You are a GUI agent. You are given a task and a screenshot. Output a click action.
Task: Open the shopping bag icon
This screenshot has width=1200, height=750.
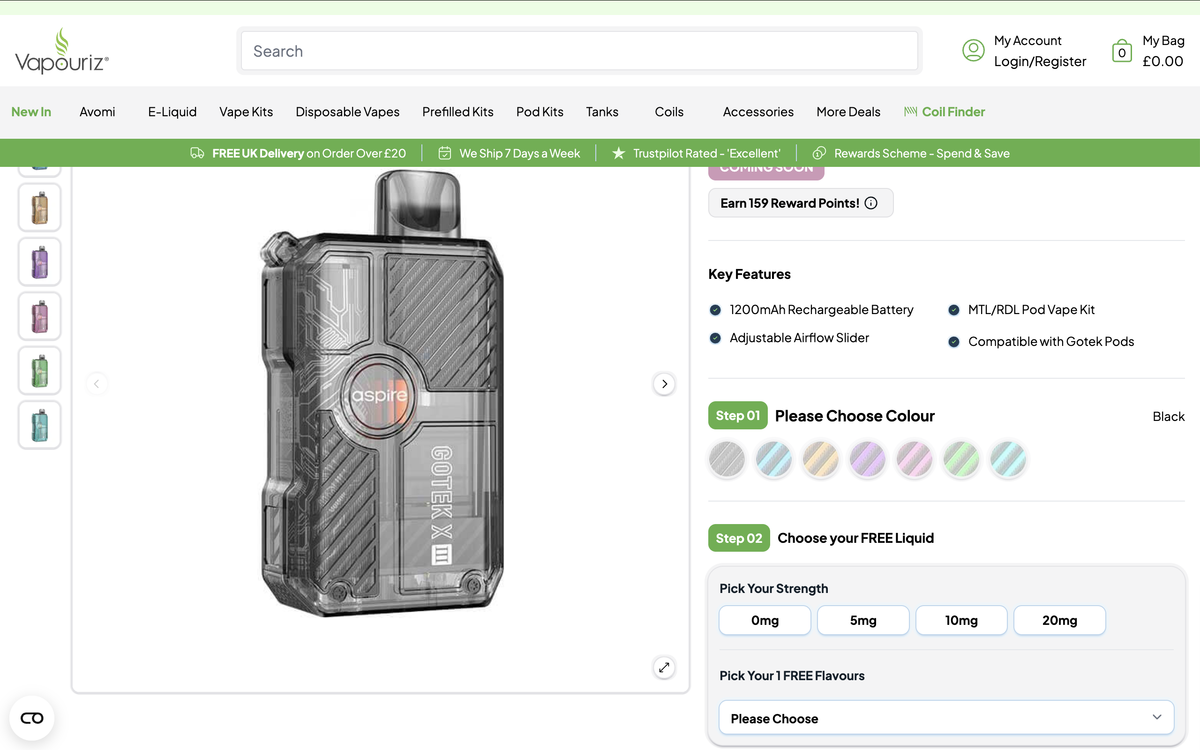tap(1122, 51)
